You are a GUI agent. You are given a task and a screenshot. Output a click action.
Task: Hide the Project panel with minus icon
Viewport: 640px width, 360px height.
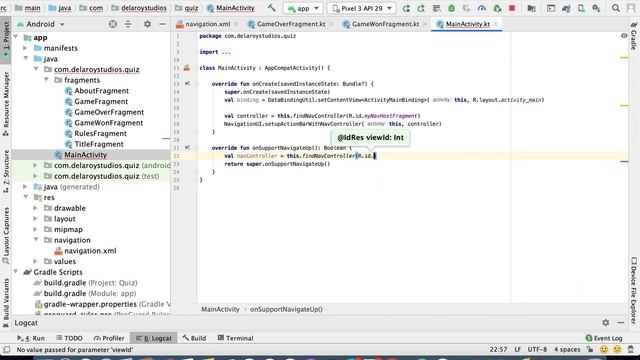[x=162, y=24]
